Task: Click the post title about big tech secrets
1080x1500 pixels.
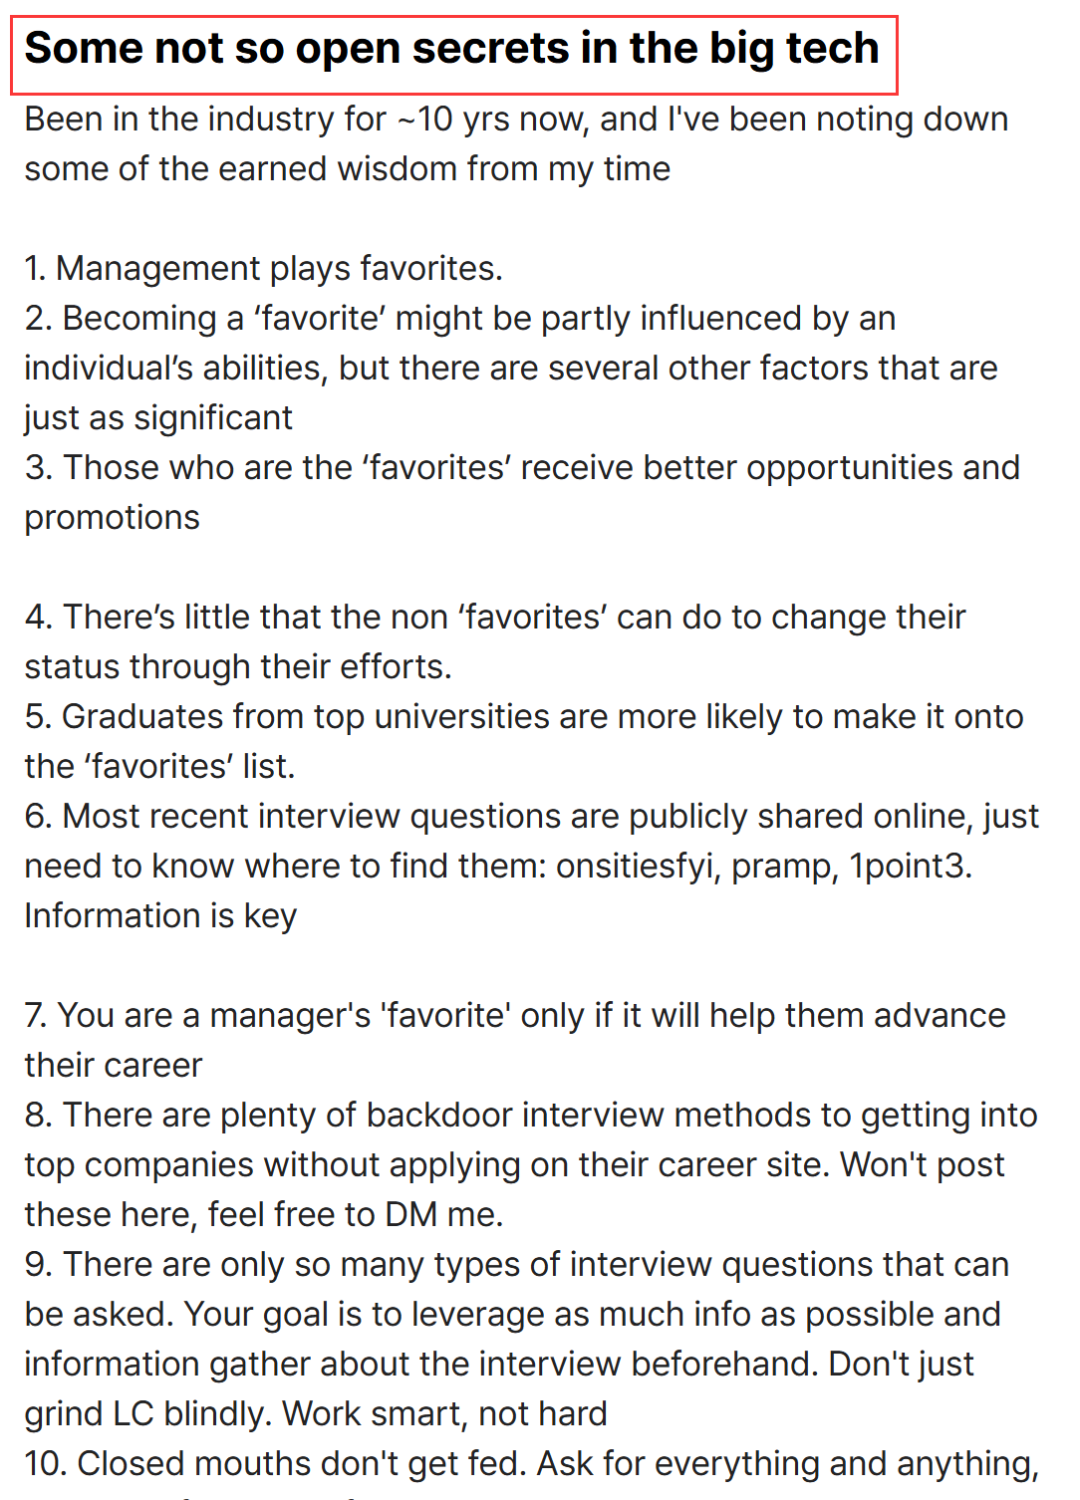Action: click(x=452, y=49)
